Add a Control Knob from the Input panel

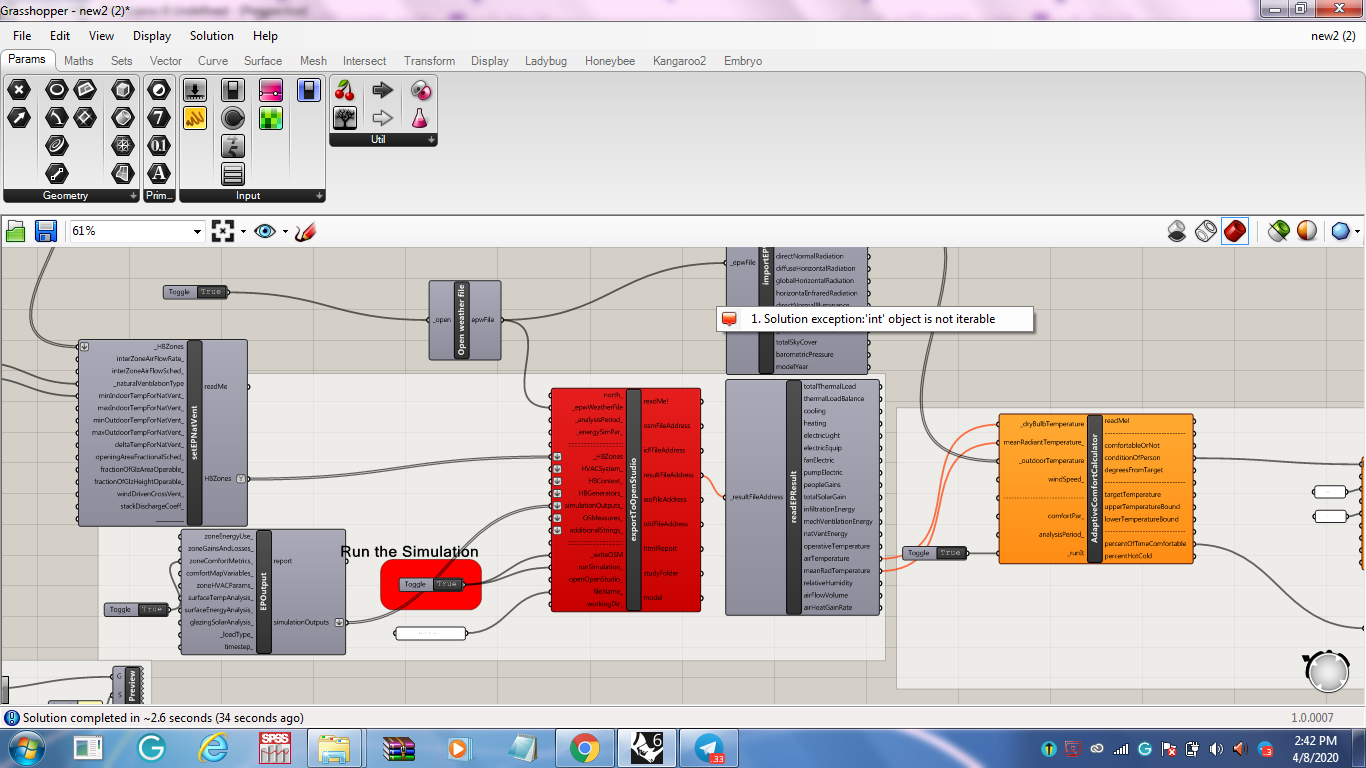(233, 118)
